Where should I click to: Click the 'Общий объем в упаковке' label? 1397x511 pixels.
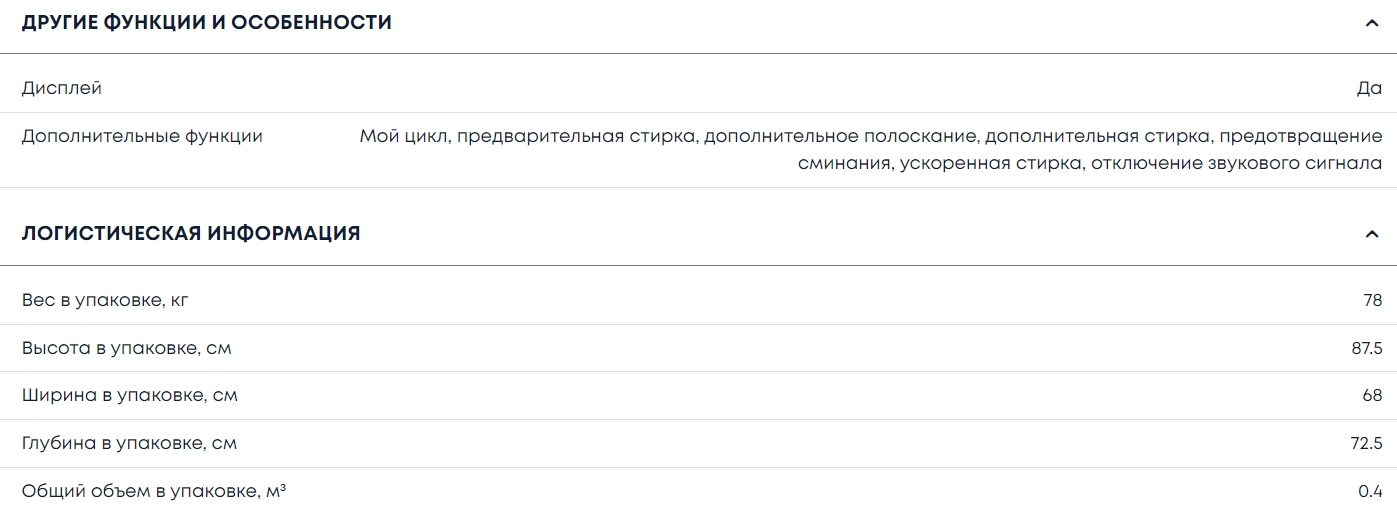click(153, 491)
